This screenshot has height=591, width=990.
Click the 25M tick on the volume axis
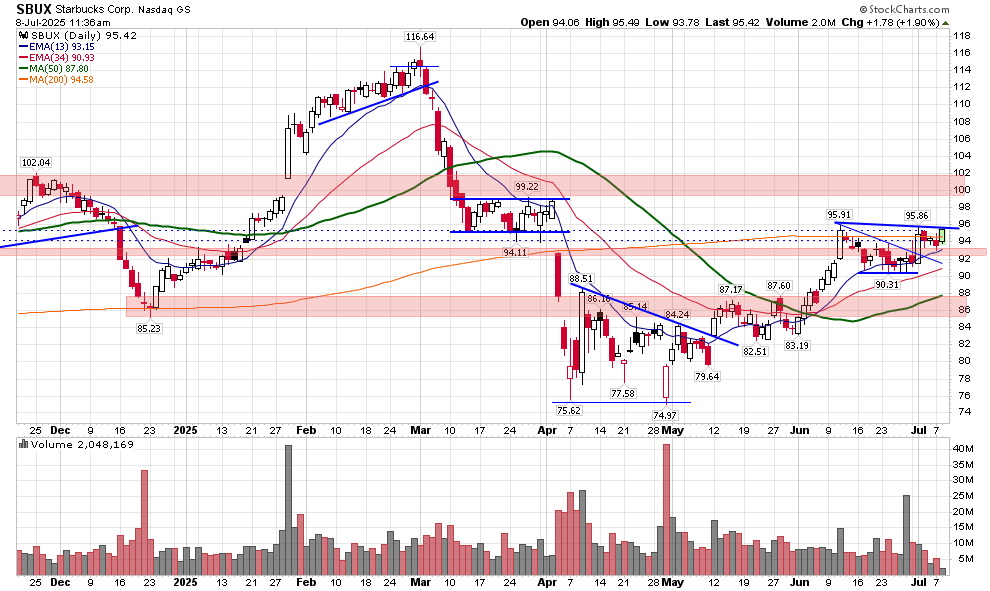[x=963, y=496]
